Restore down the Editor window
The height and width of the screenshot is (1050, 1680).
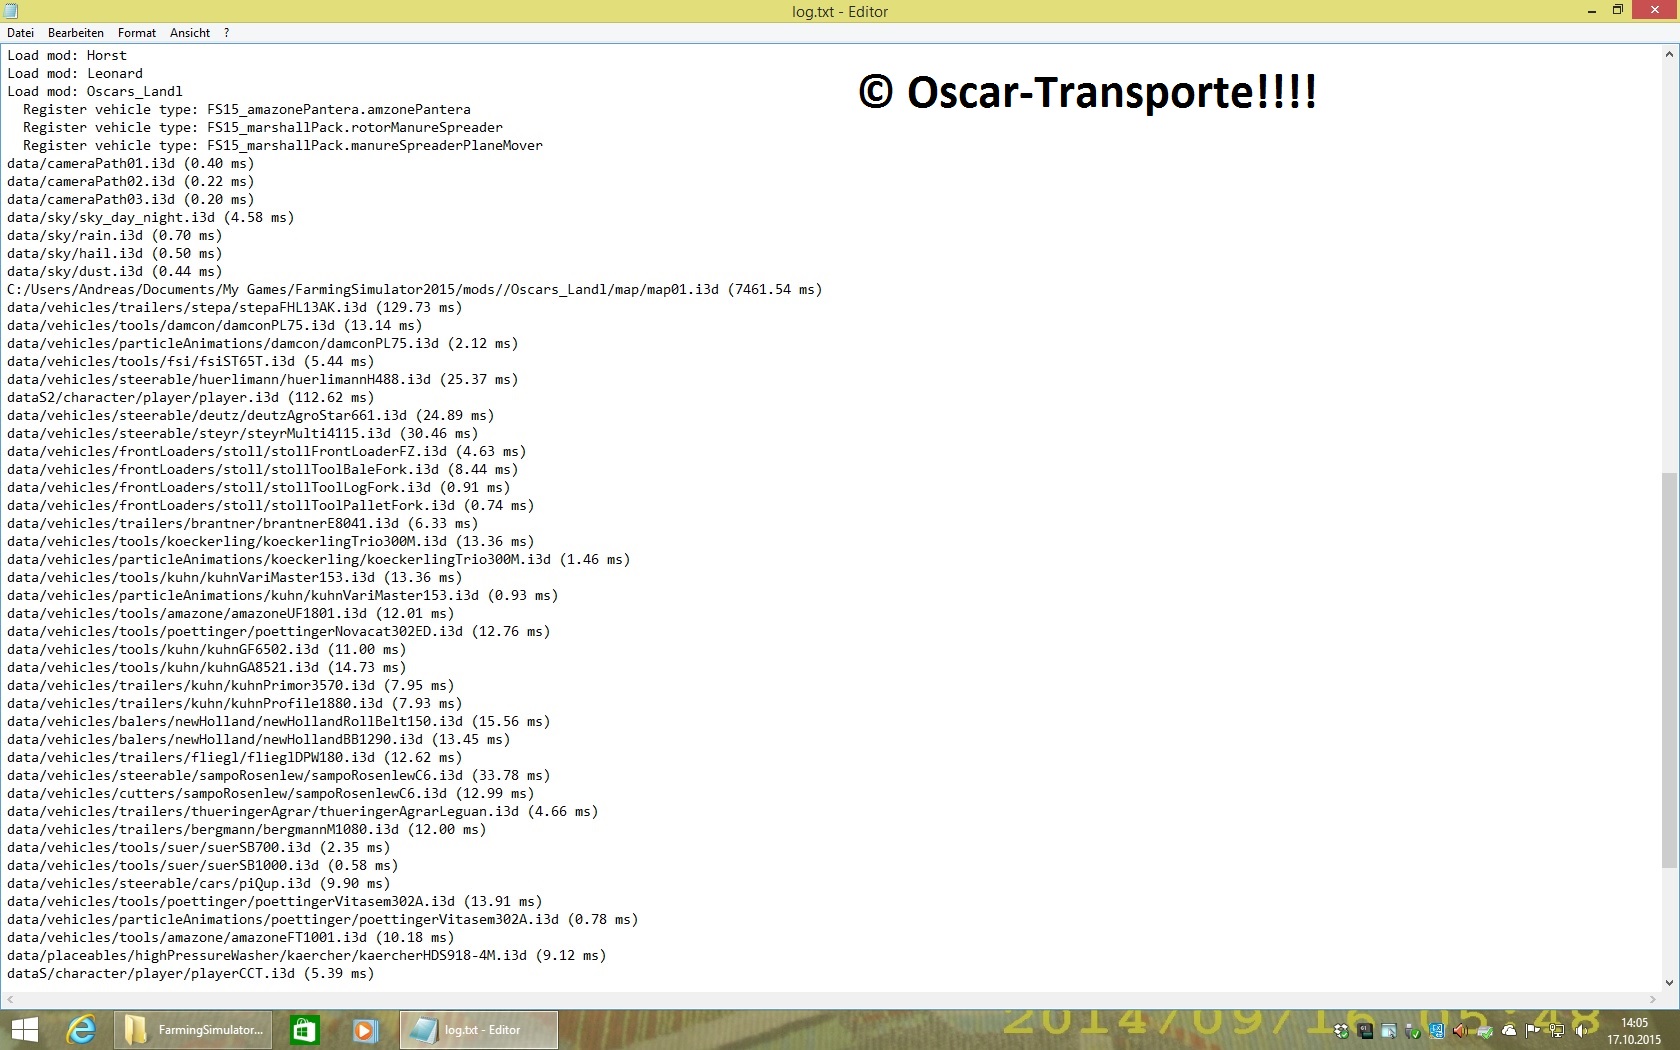[x=1618, y=10]
